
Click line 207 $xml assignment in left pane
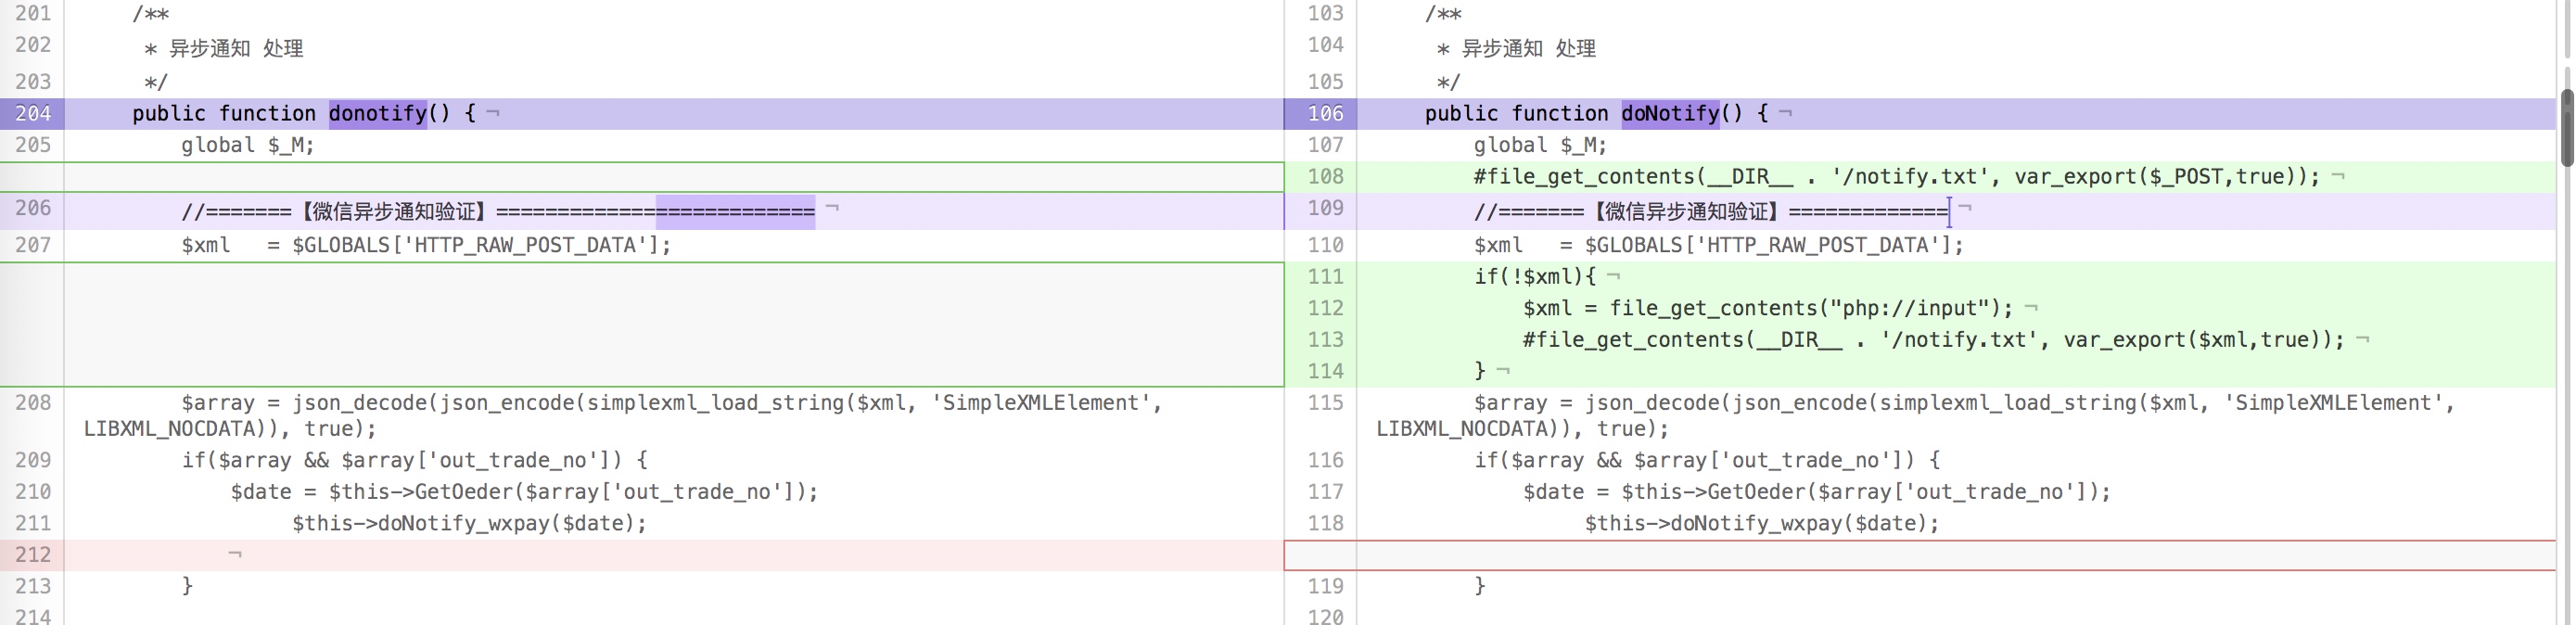[425, 245]
